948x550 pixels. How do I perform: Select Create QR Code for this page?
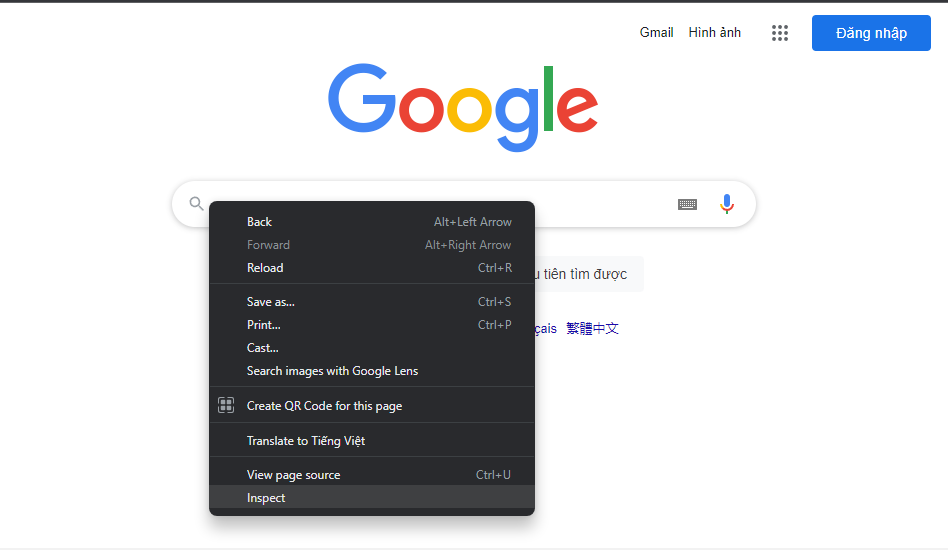coord(372,406)
